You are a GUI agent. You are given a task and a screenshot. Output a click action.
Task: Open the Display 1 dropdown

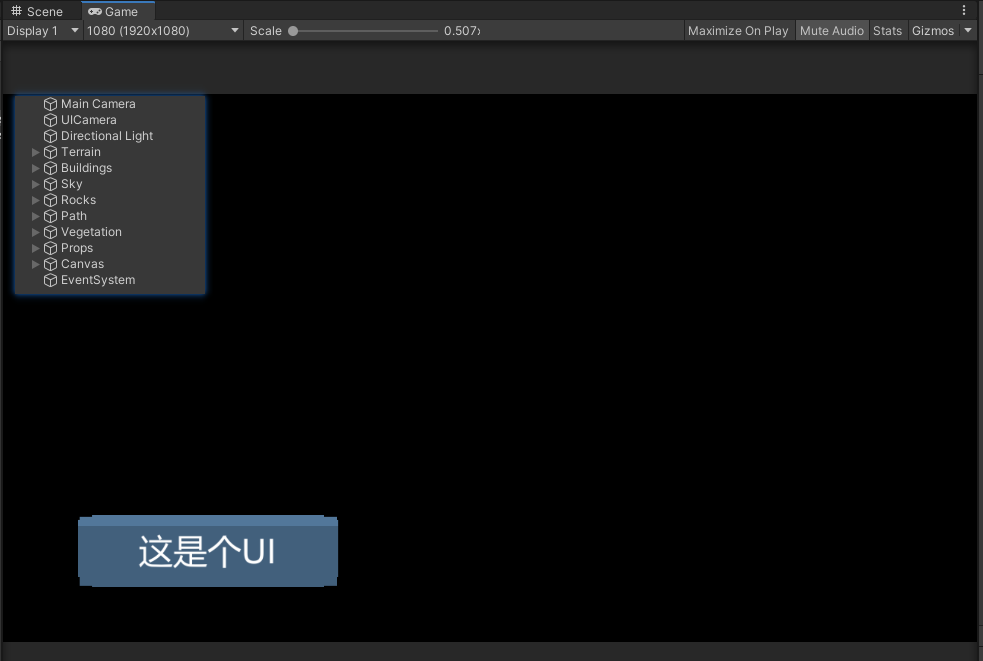pyautogui.click(x=40, y=30)
